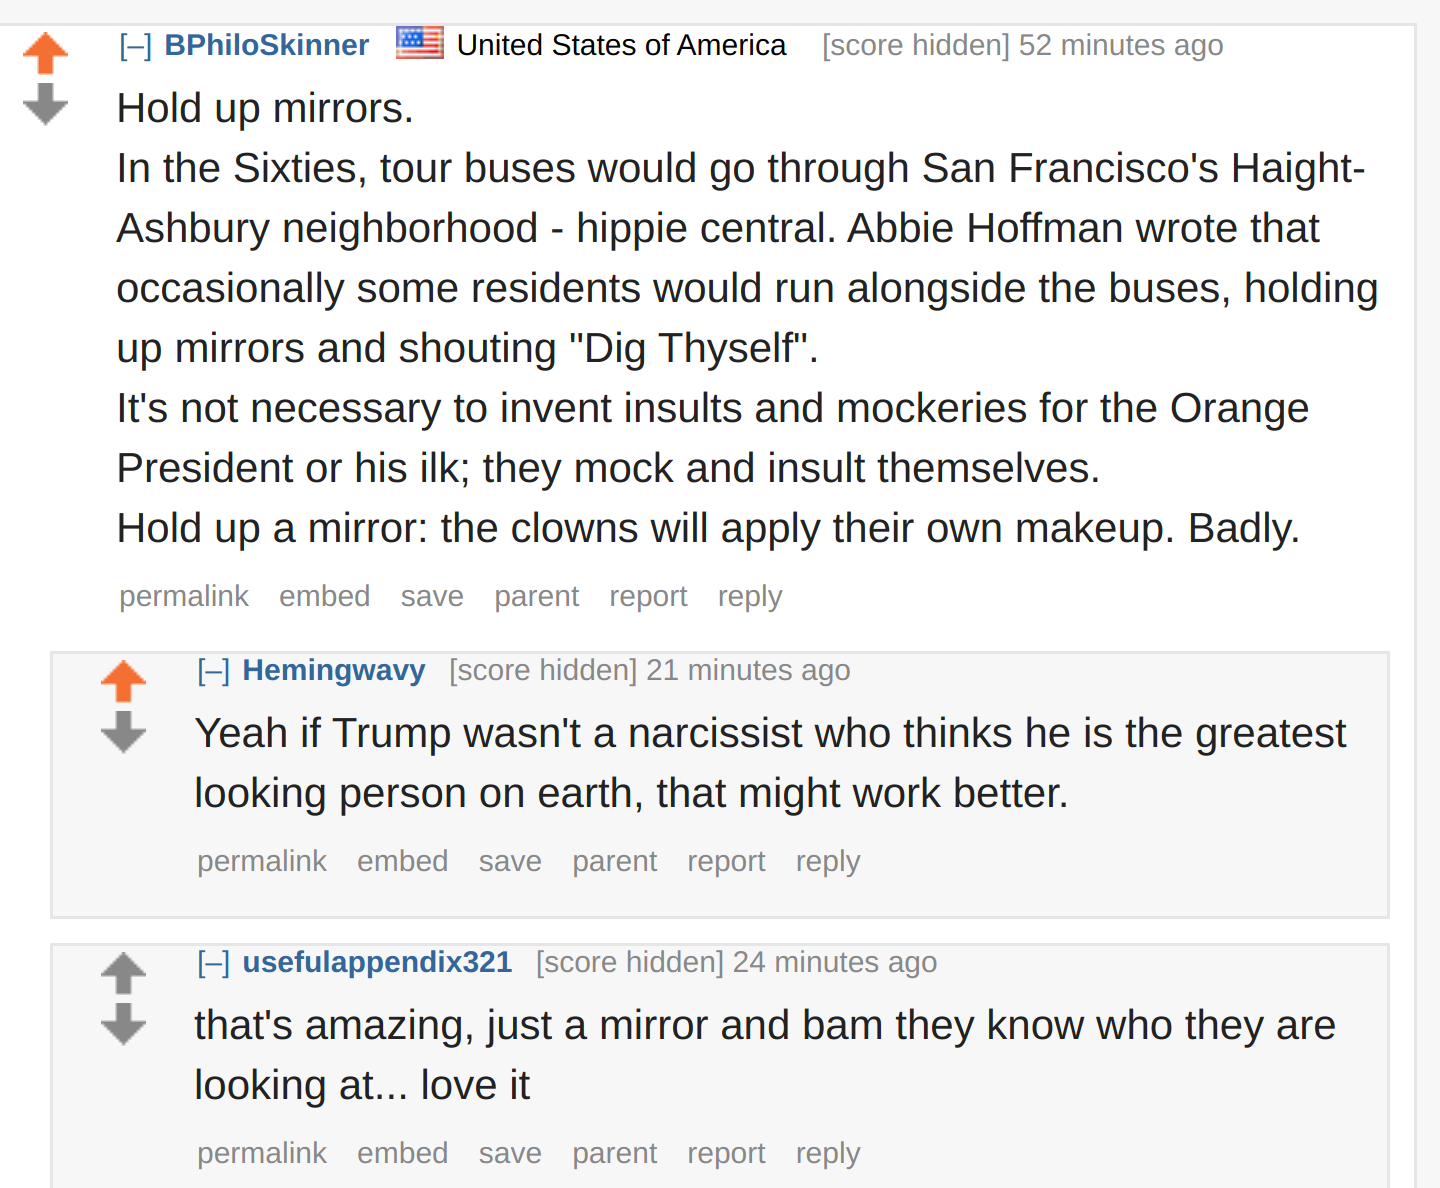The height and width of the screenshot is (1188, 1440).
Task: Report usefulappendix321's comment
Action: (726, 1153)
